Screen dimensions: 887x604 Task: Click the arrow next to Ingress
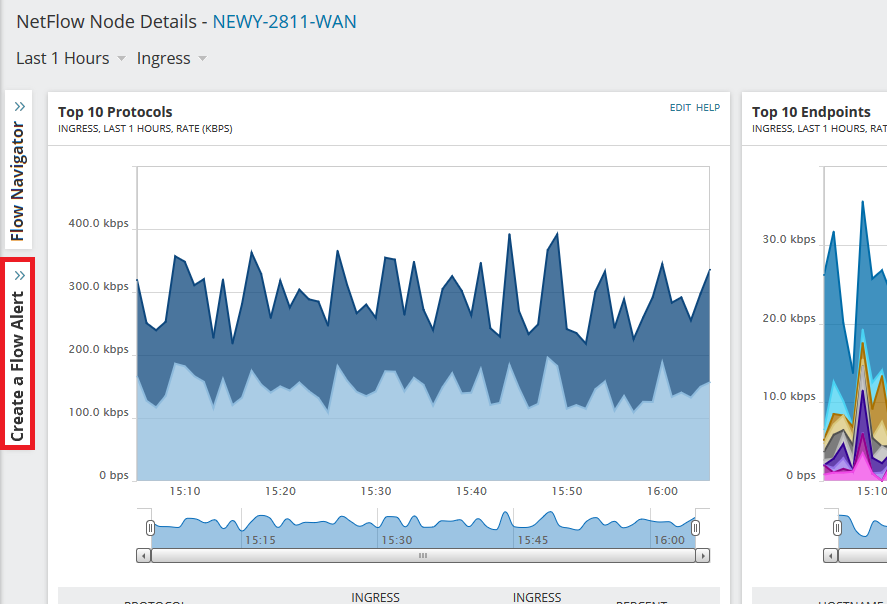tap(203, 59)
